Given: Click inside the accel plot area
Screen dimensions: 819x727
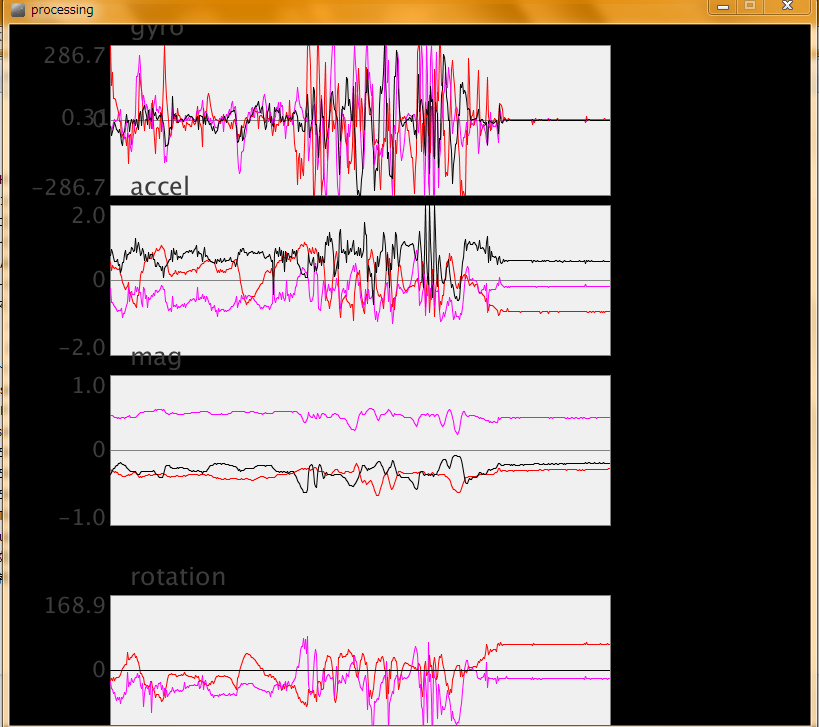Looking at the screenshot, I should 360,280.
